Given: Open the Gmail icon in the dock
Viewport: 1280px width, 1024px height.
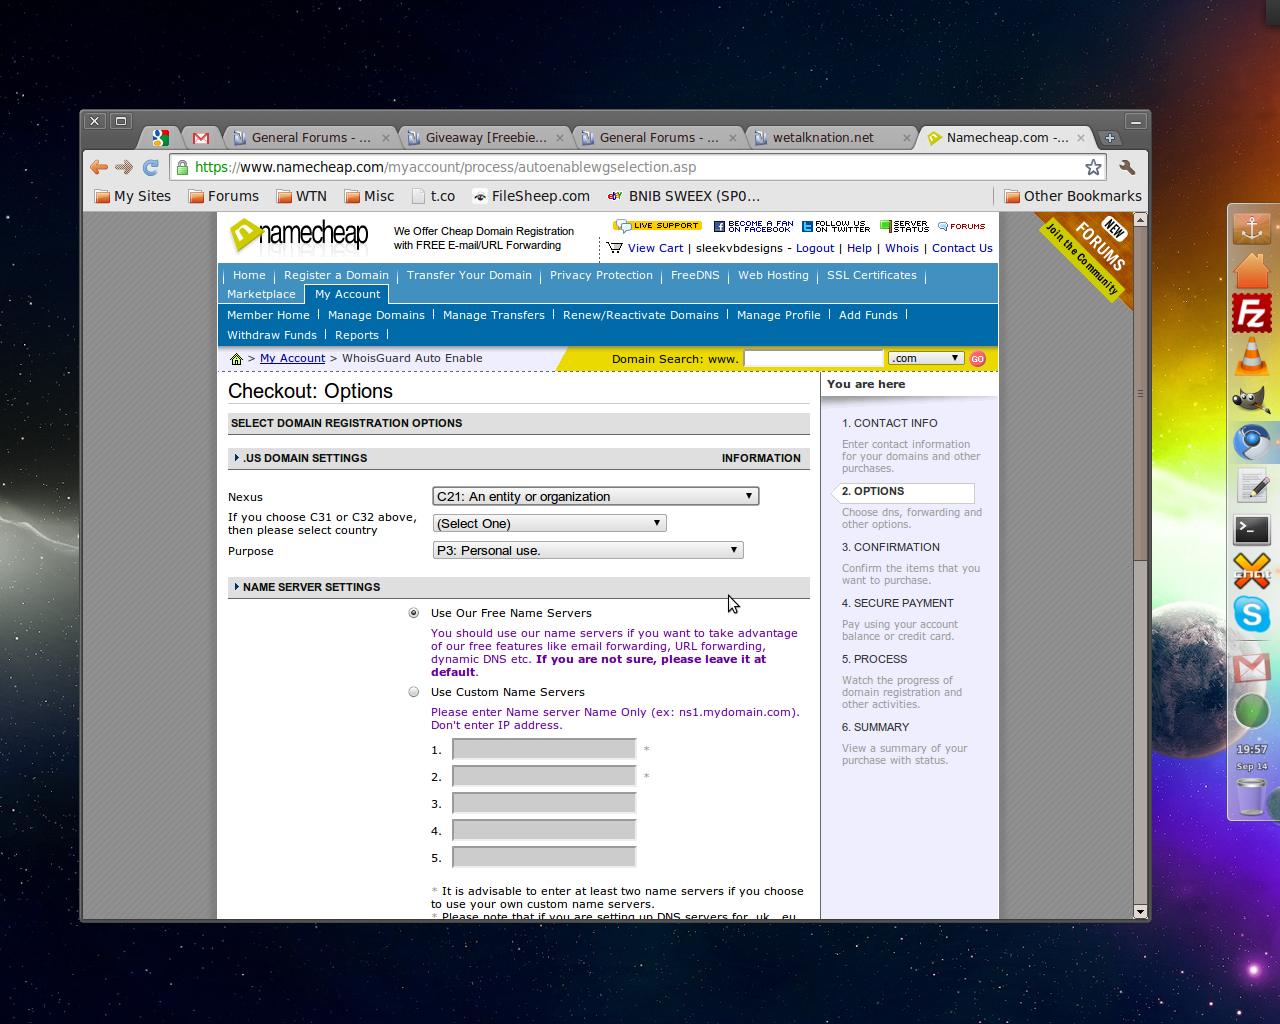Looking at the screenshot, I should coord(1251,667).
